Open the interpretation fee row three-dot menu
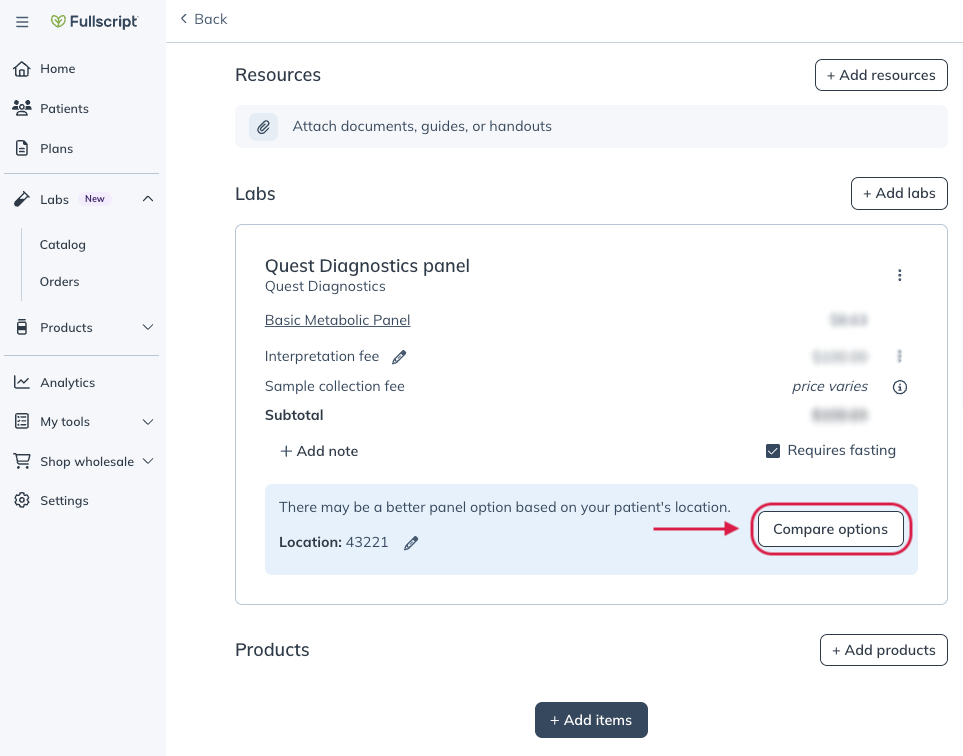Image resolution: width=963 pixels, height=756 pixels. coord(900,356)
